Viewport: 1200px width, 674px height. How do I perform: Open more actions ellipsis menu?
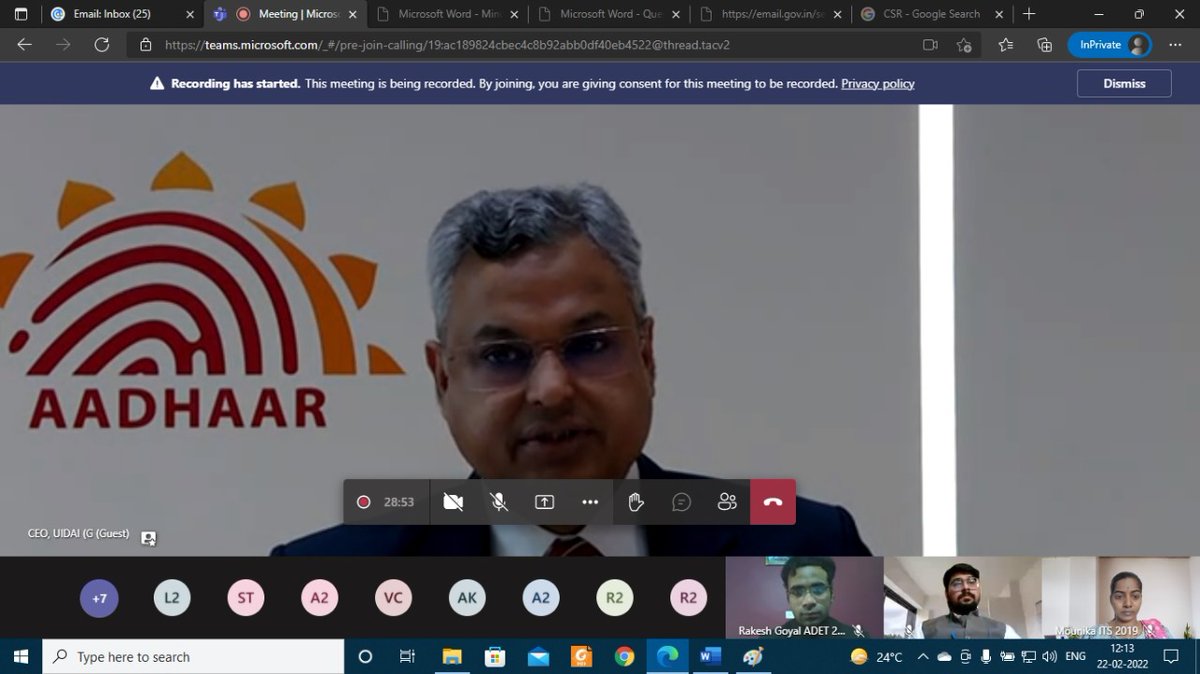[x=590, y=502]
